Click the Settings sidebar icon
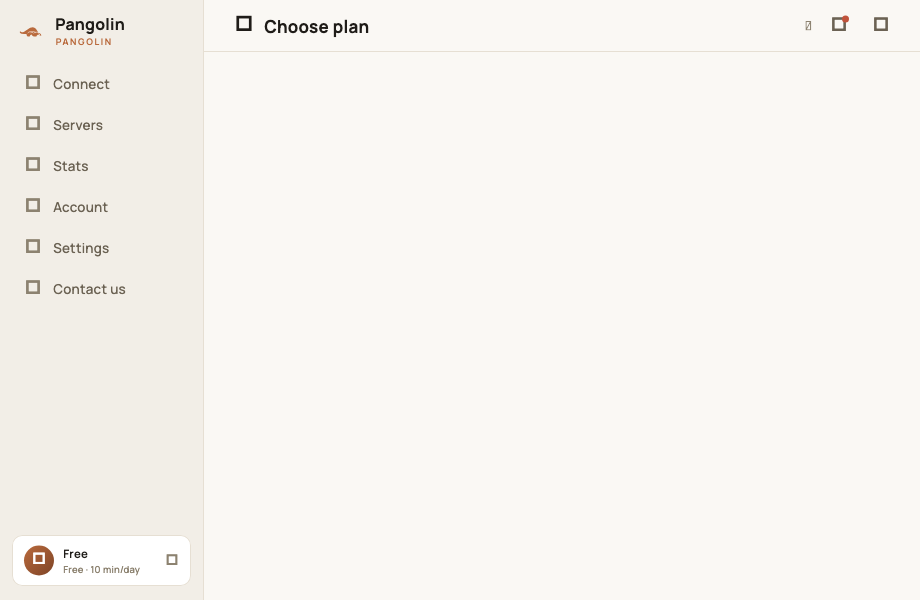This screenshot has height=600, width=920. pos(33,247)
